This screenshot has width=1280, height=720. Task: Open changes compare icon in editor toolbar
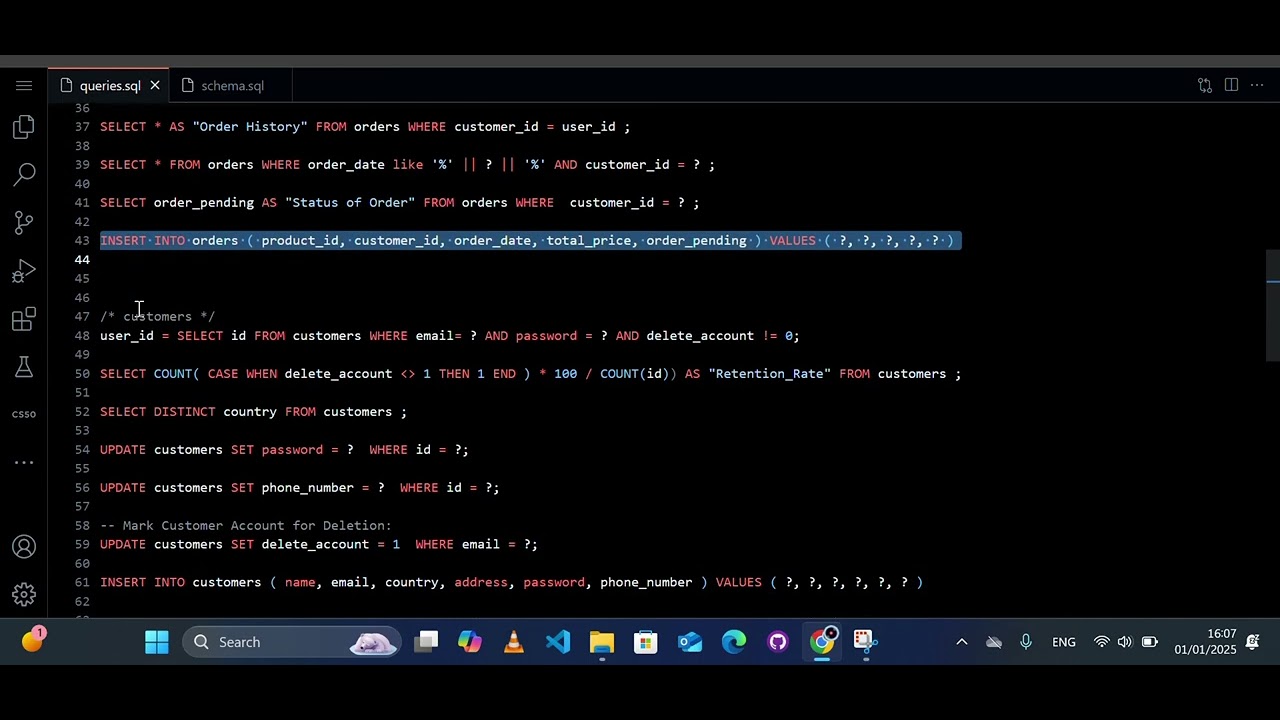coord(1205,86)
